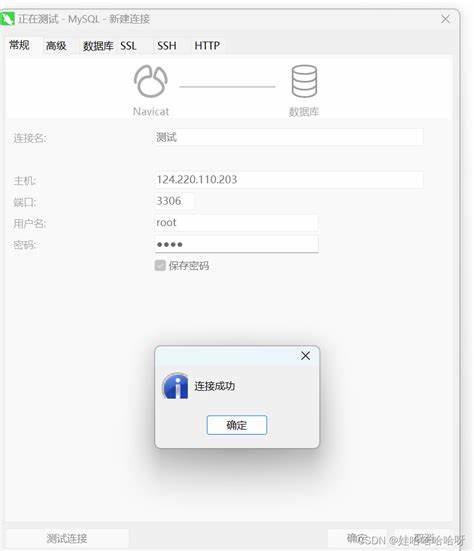Image resolution: width=474 pixels, height=551 pixels.
Task: Click the database cylinder icon
Action: point(304,81)
